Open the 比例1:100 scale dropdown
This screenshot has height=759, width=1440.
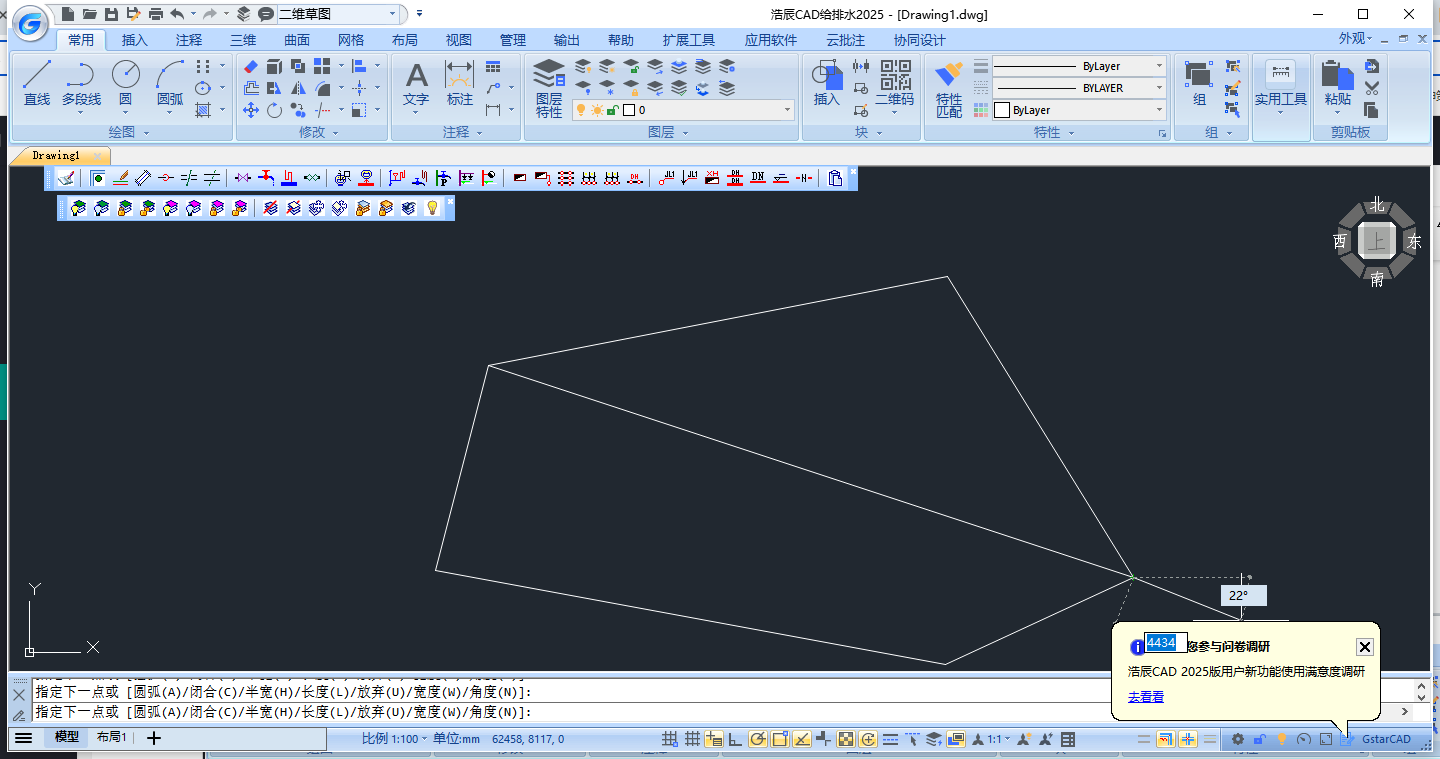tap(394, 739)
